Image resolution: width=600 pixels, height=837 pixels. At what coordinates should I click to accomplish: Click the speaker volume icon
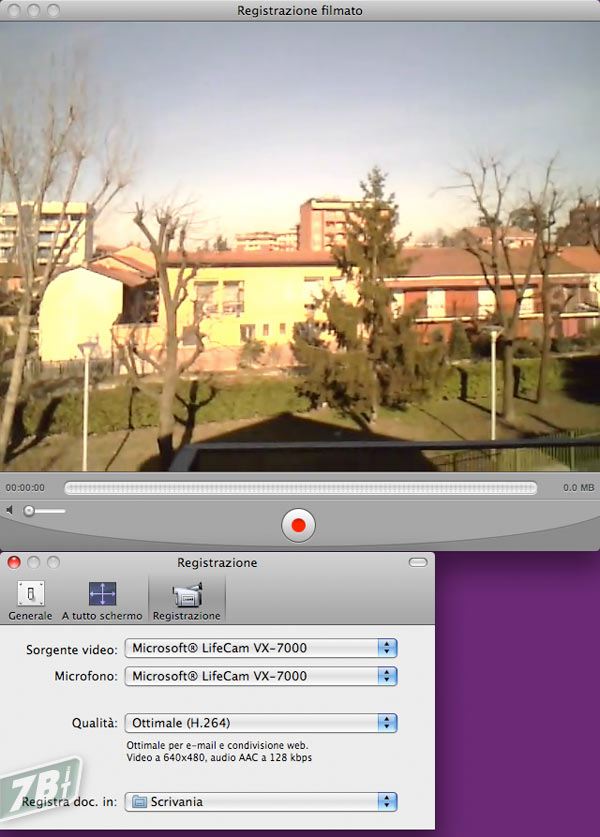pyautogui.click(x=10, y=510)
